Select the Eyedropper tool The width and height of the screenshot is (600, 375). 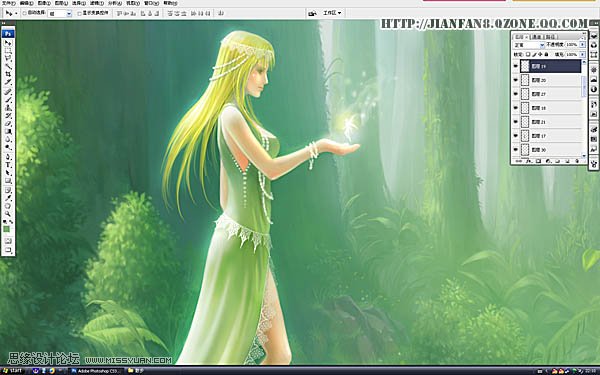(8, 197)
